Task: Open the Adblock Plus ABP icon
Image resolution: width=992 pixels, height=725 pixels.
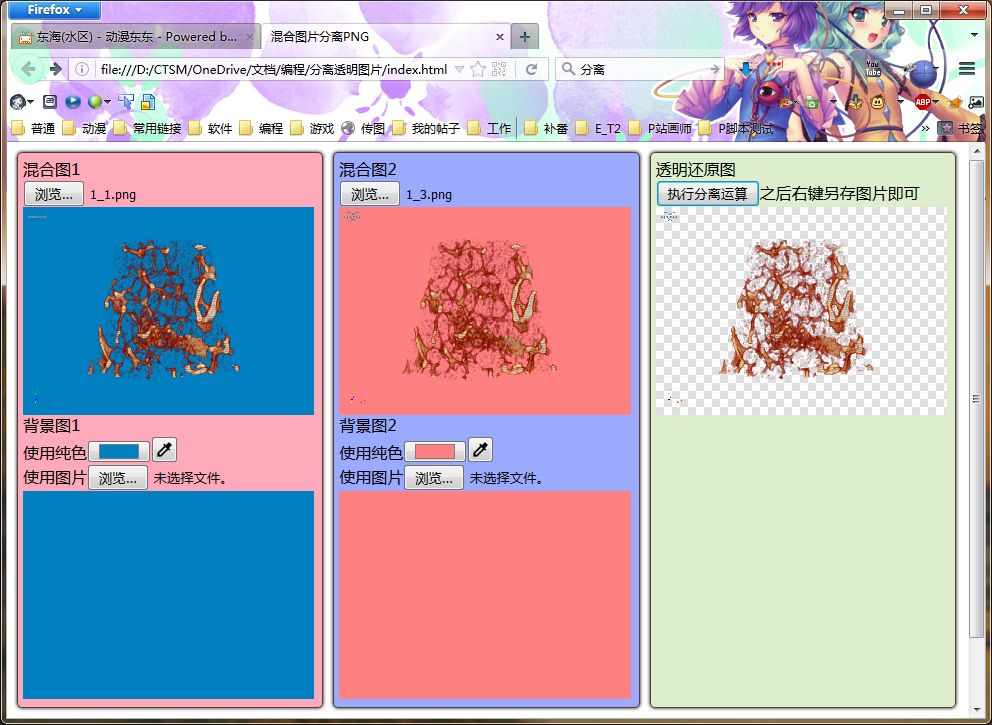Action: 923,101
